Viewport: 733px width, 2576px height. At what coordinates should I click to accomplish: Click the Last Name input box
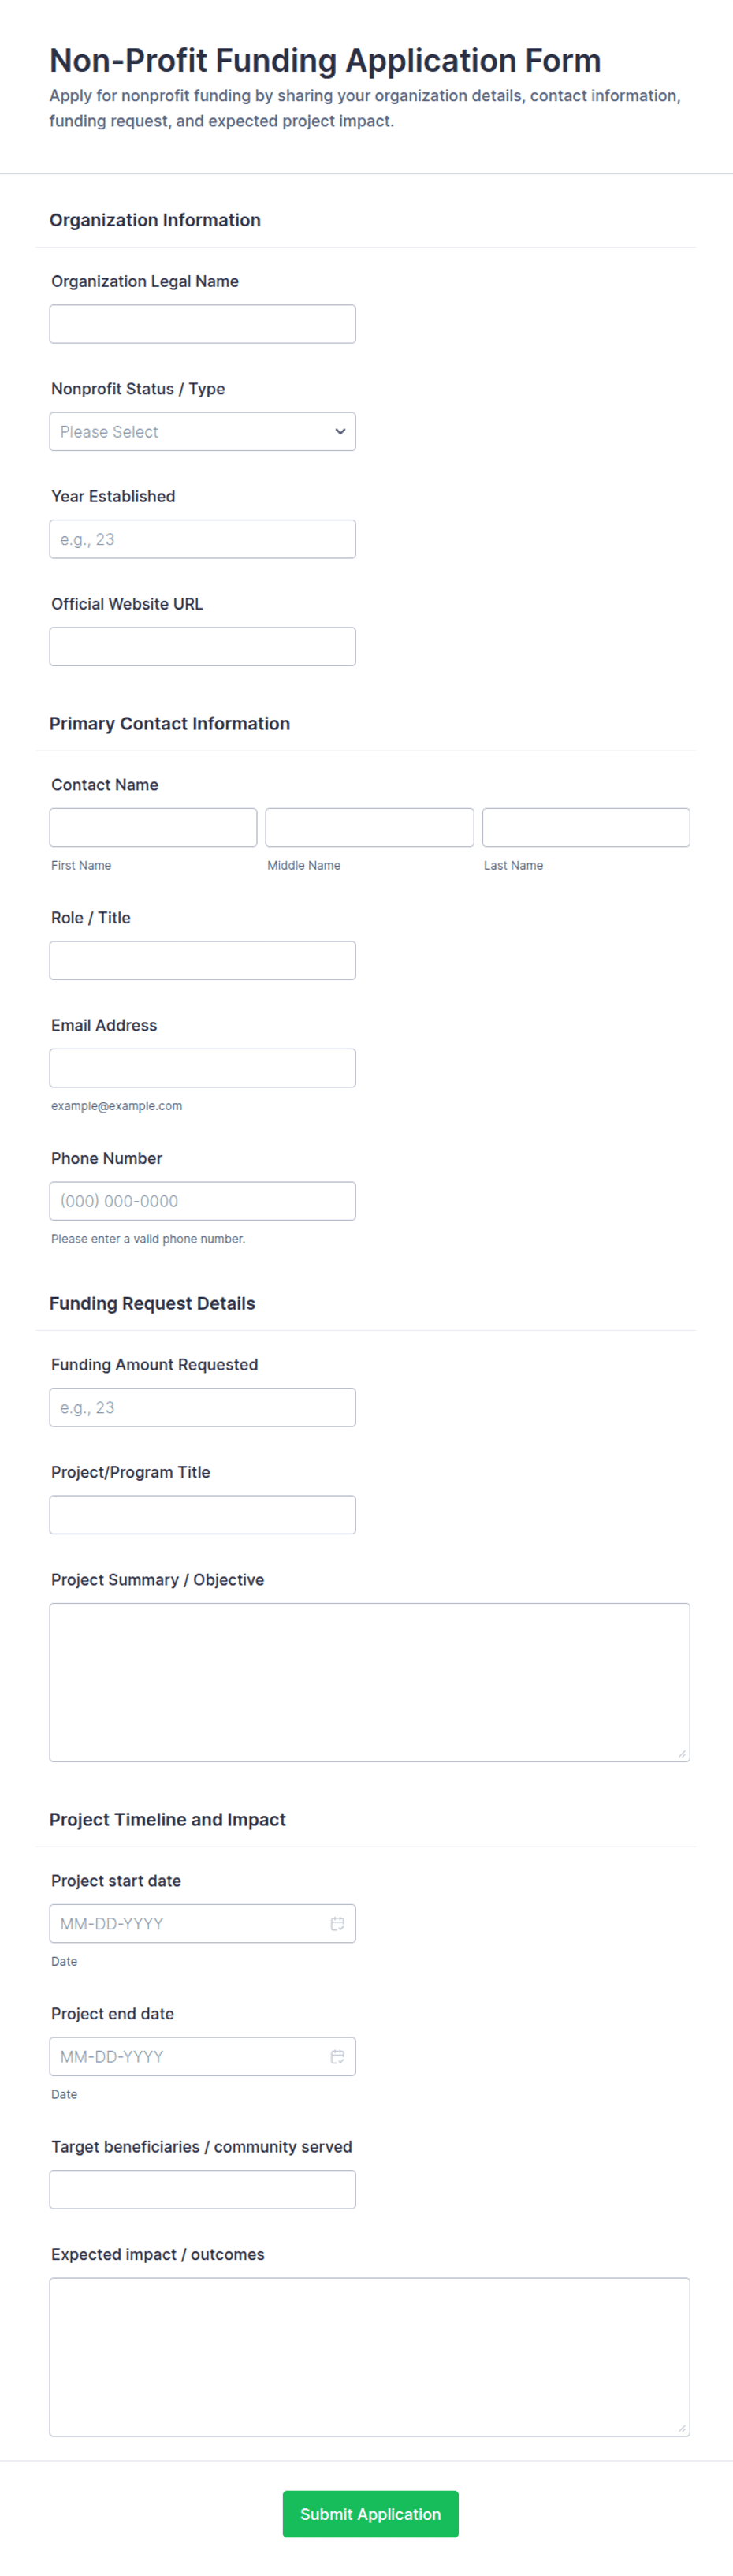(x=586, y=827)
